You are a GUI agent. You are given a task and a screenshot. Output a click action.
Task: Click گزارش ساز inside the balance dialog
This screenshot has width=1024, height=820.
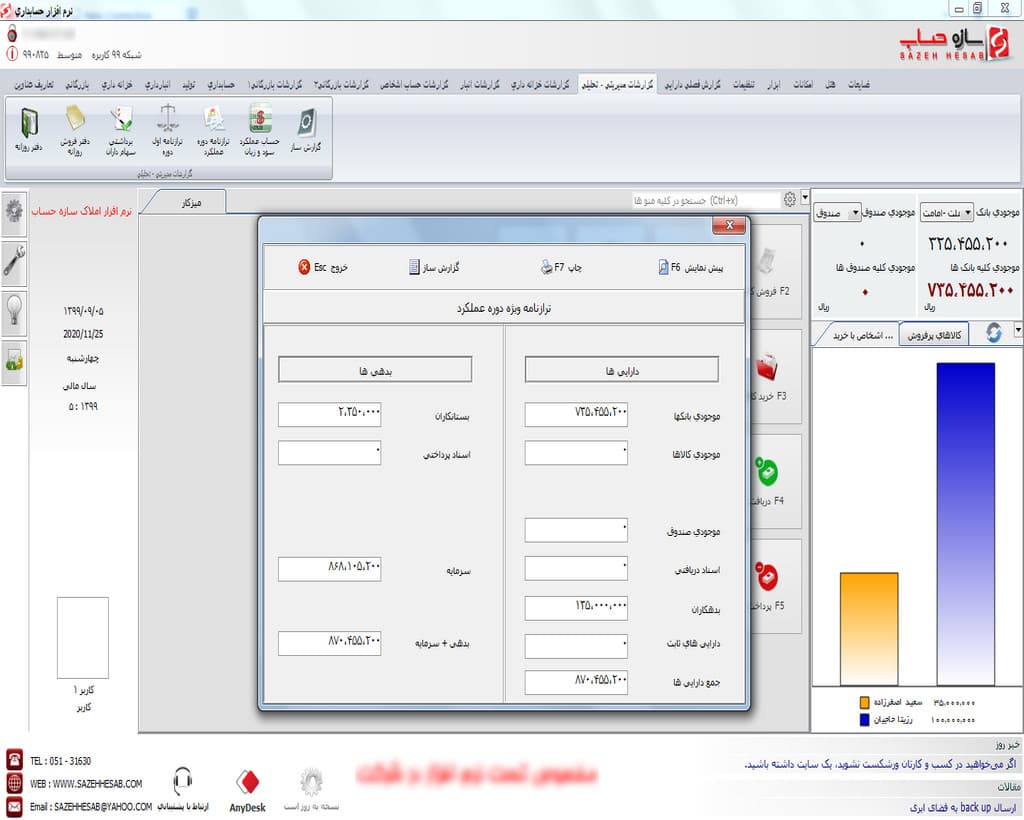[434, 267]
